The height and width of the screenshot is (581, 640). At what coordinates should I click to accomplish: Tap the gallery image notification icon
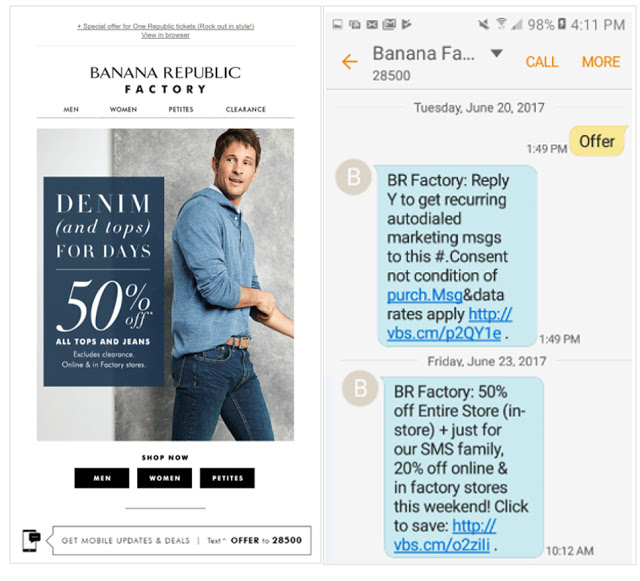389,24
